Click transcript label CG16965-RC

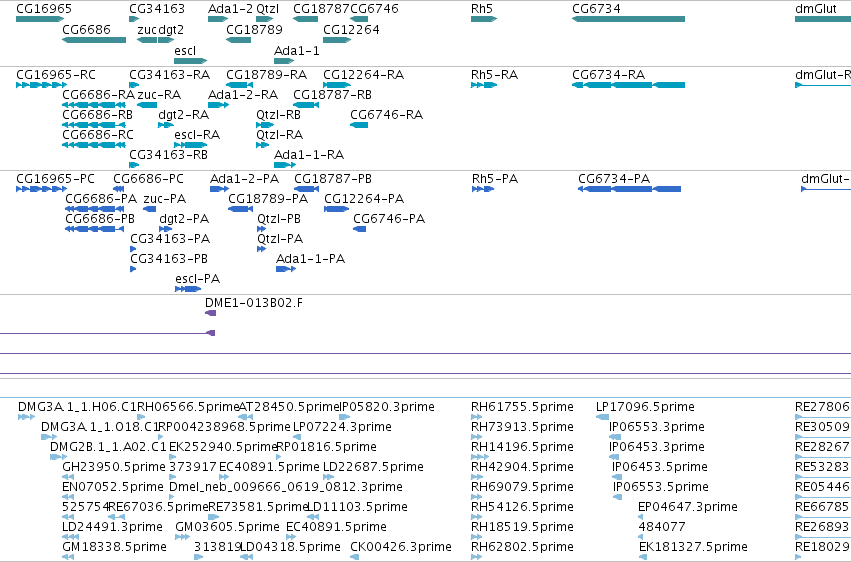pos(56,74)
